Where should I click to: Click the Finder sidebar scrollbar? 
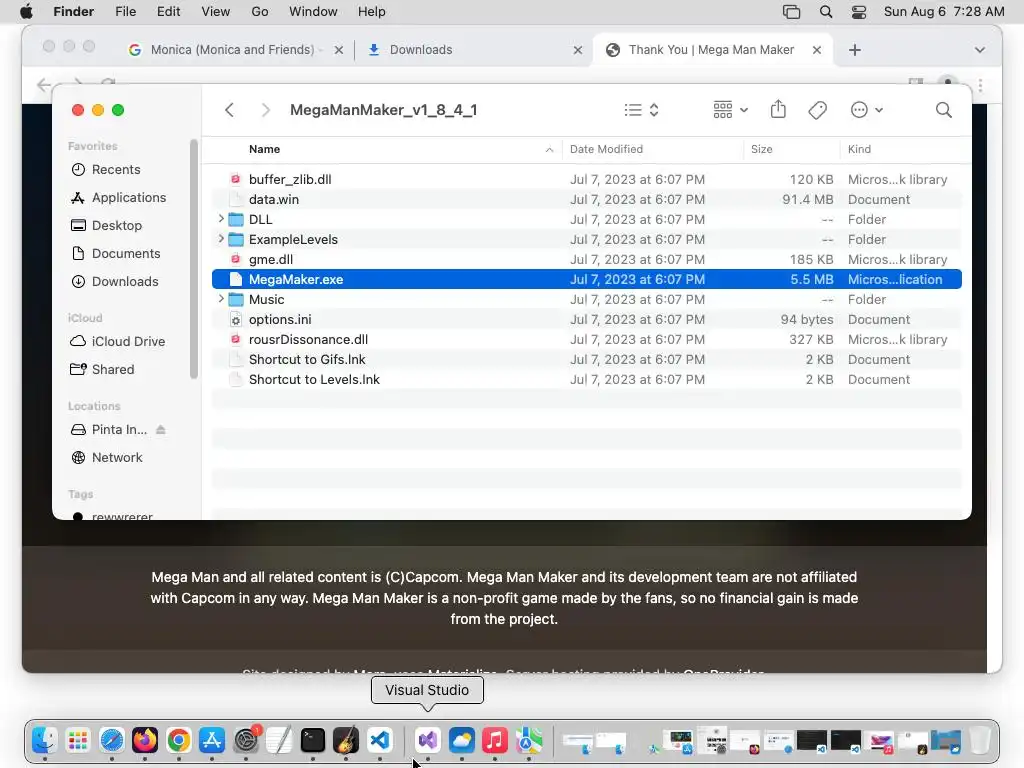(193, 259)
